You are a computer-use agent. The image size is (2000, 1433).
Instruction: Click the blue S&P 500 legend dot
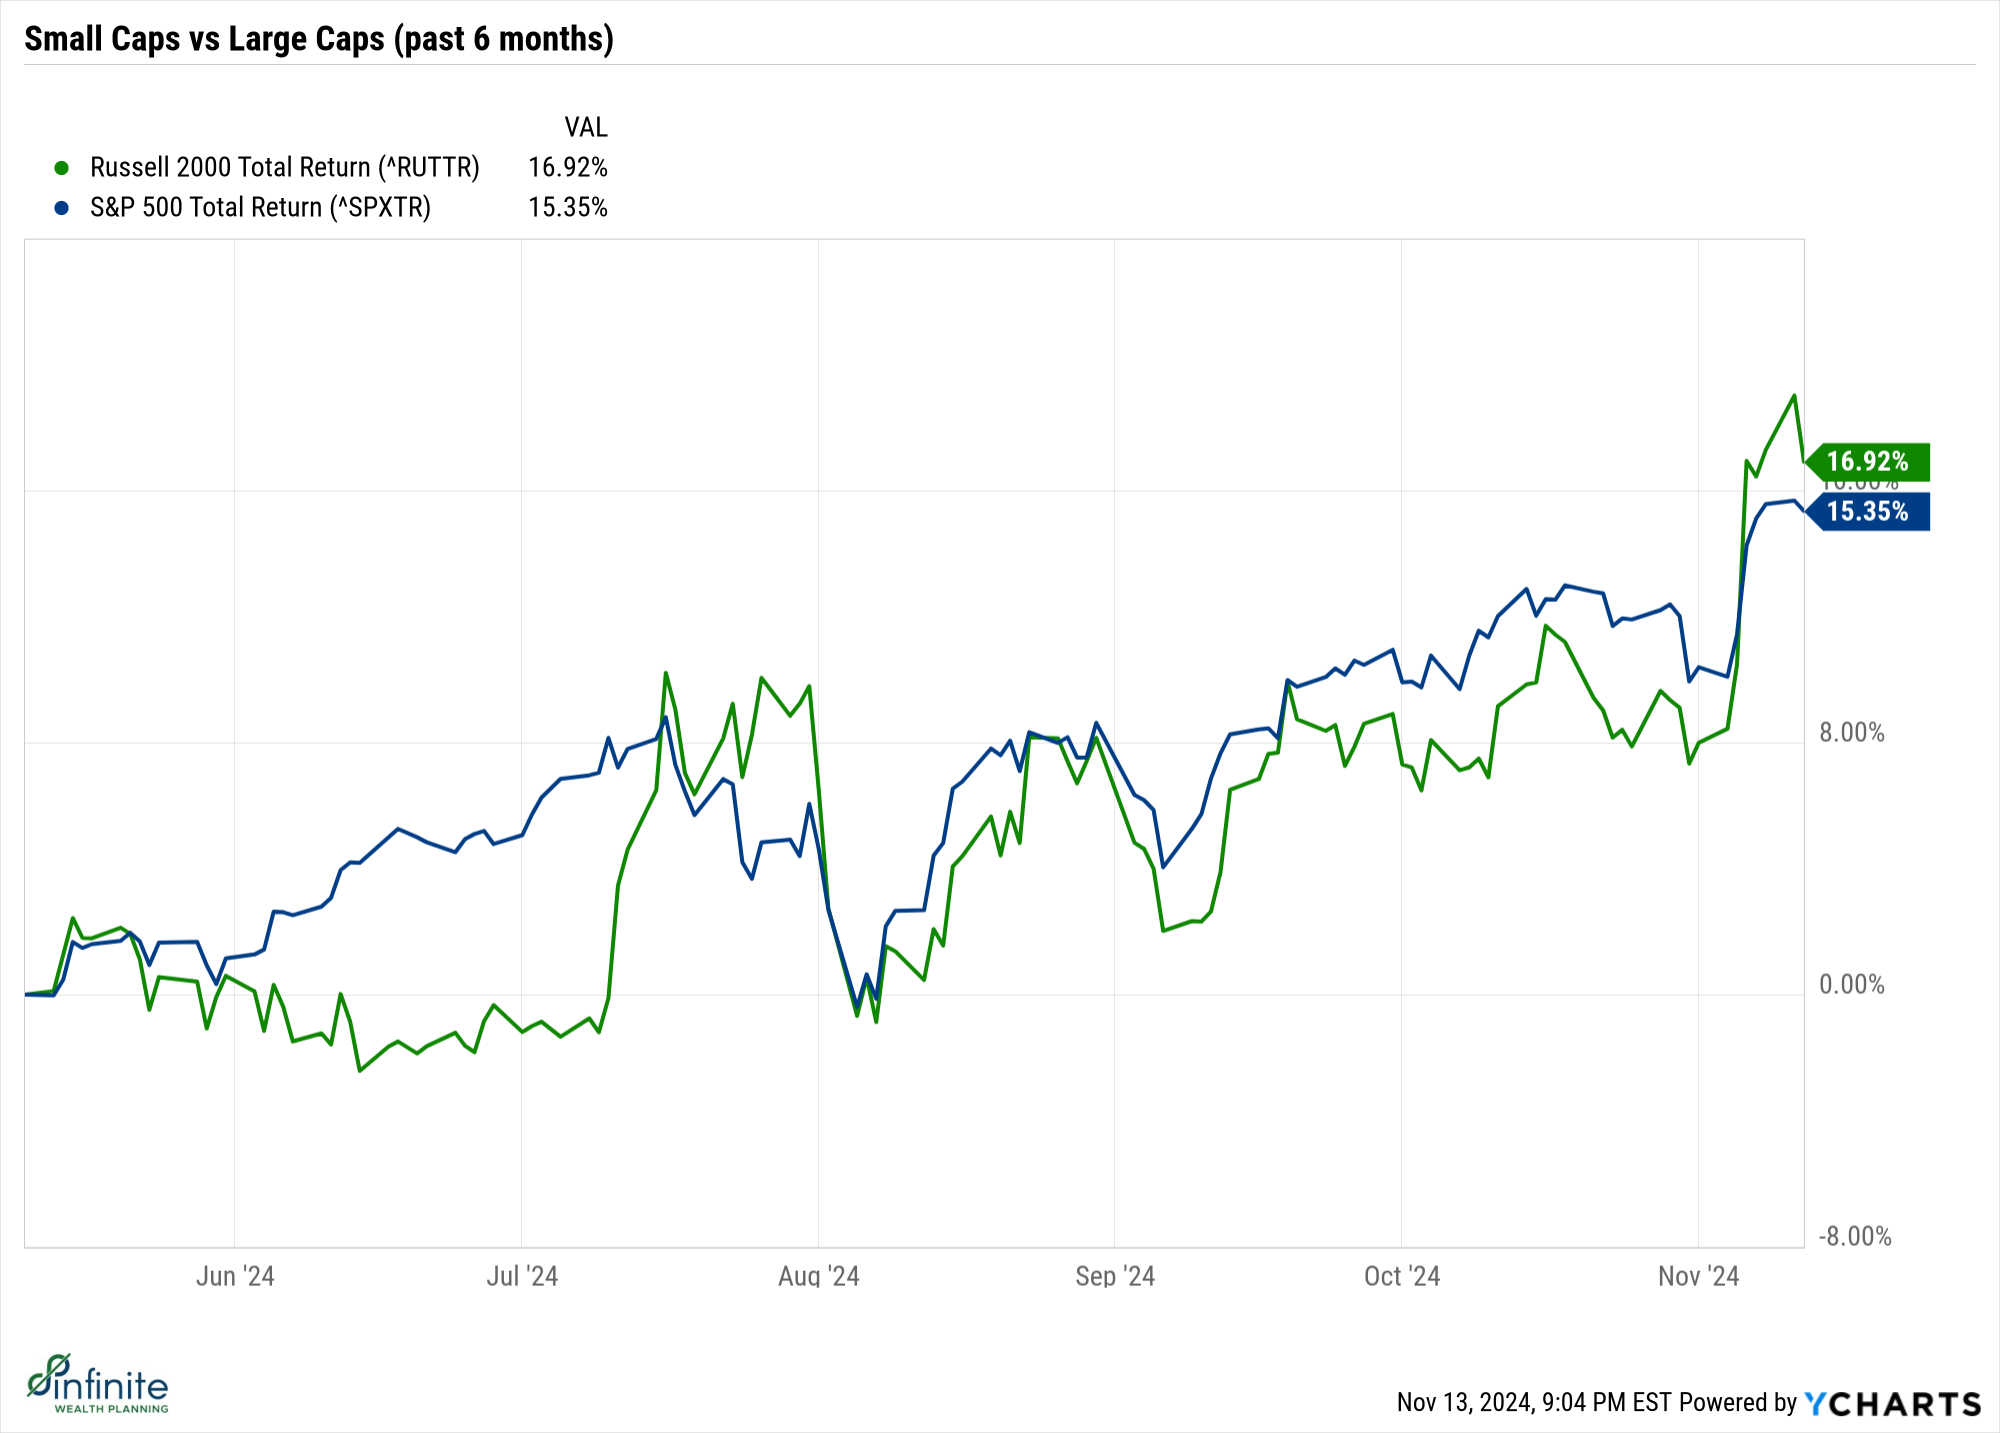[62, 208]
